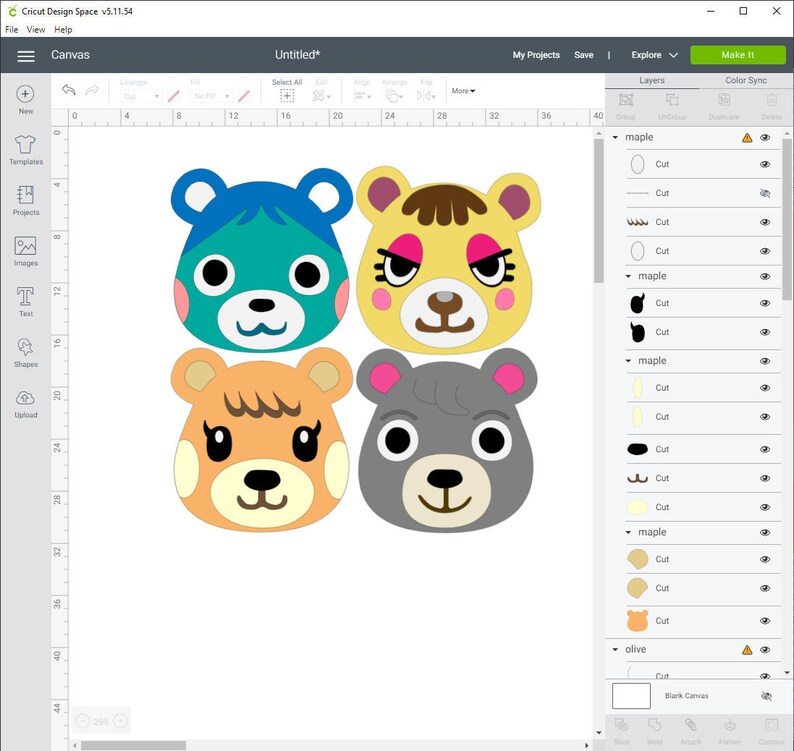Open the More toolbar dropdown
This screenshot has width=794, height=751.
[x=463, y=91]
